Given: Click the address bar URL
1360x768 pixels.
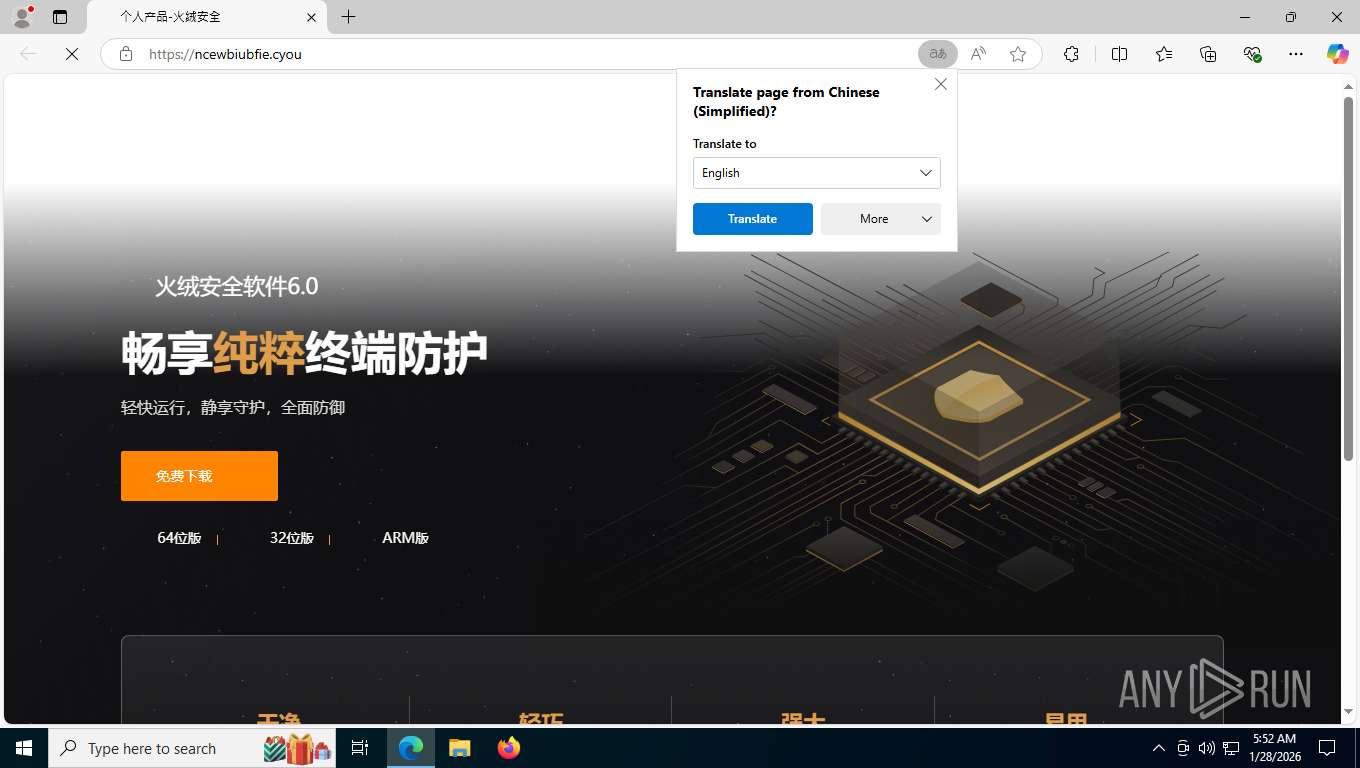Looking at the screenshot, I should [x=225, y=54].
